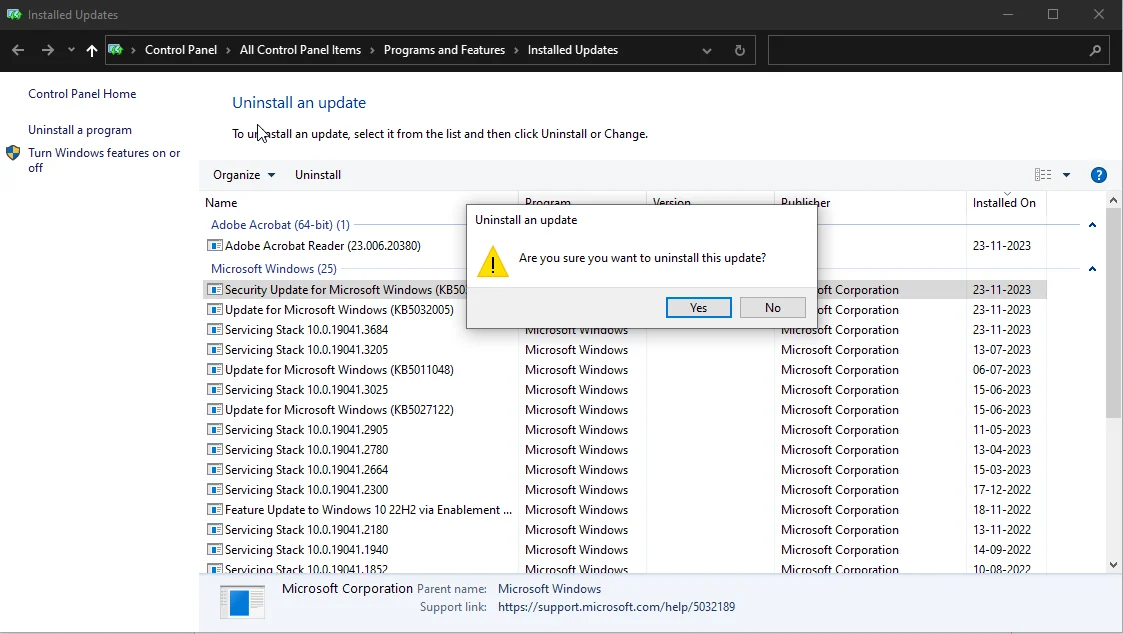
Task: Confirm uninstall by clicking Yes
Action: tap(698, 307)
